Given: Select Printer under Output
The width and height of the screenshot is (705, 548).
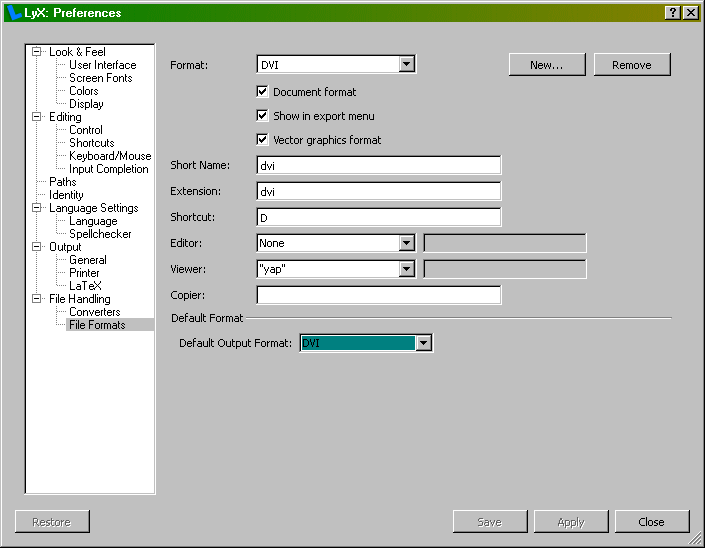Looking at the screenshot, I should pyautogui.click(x=84, y=273).
